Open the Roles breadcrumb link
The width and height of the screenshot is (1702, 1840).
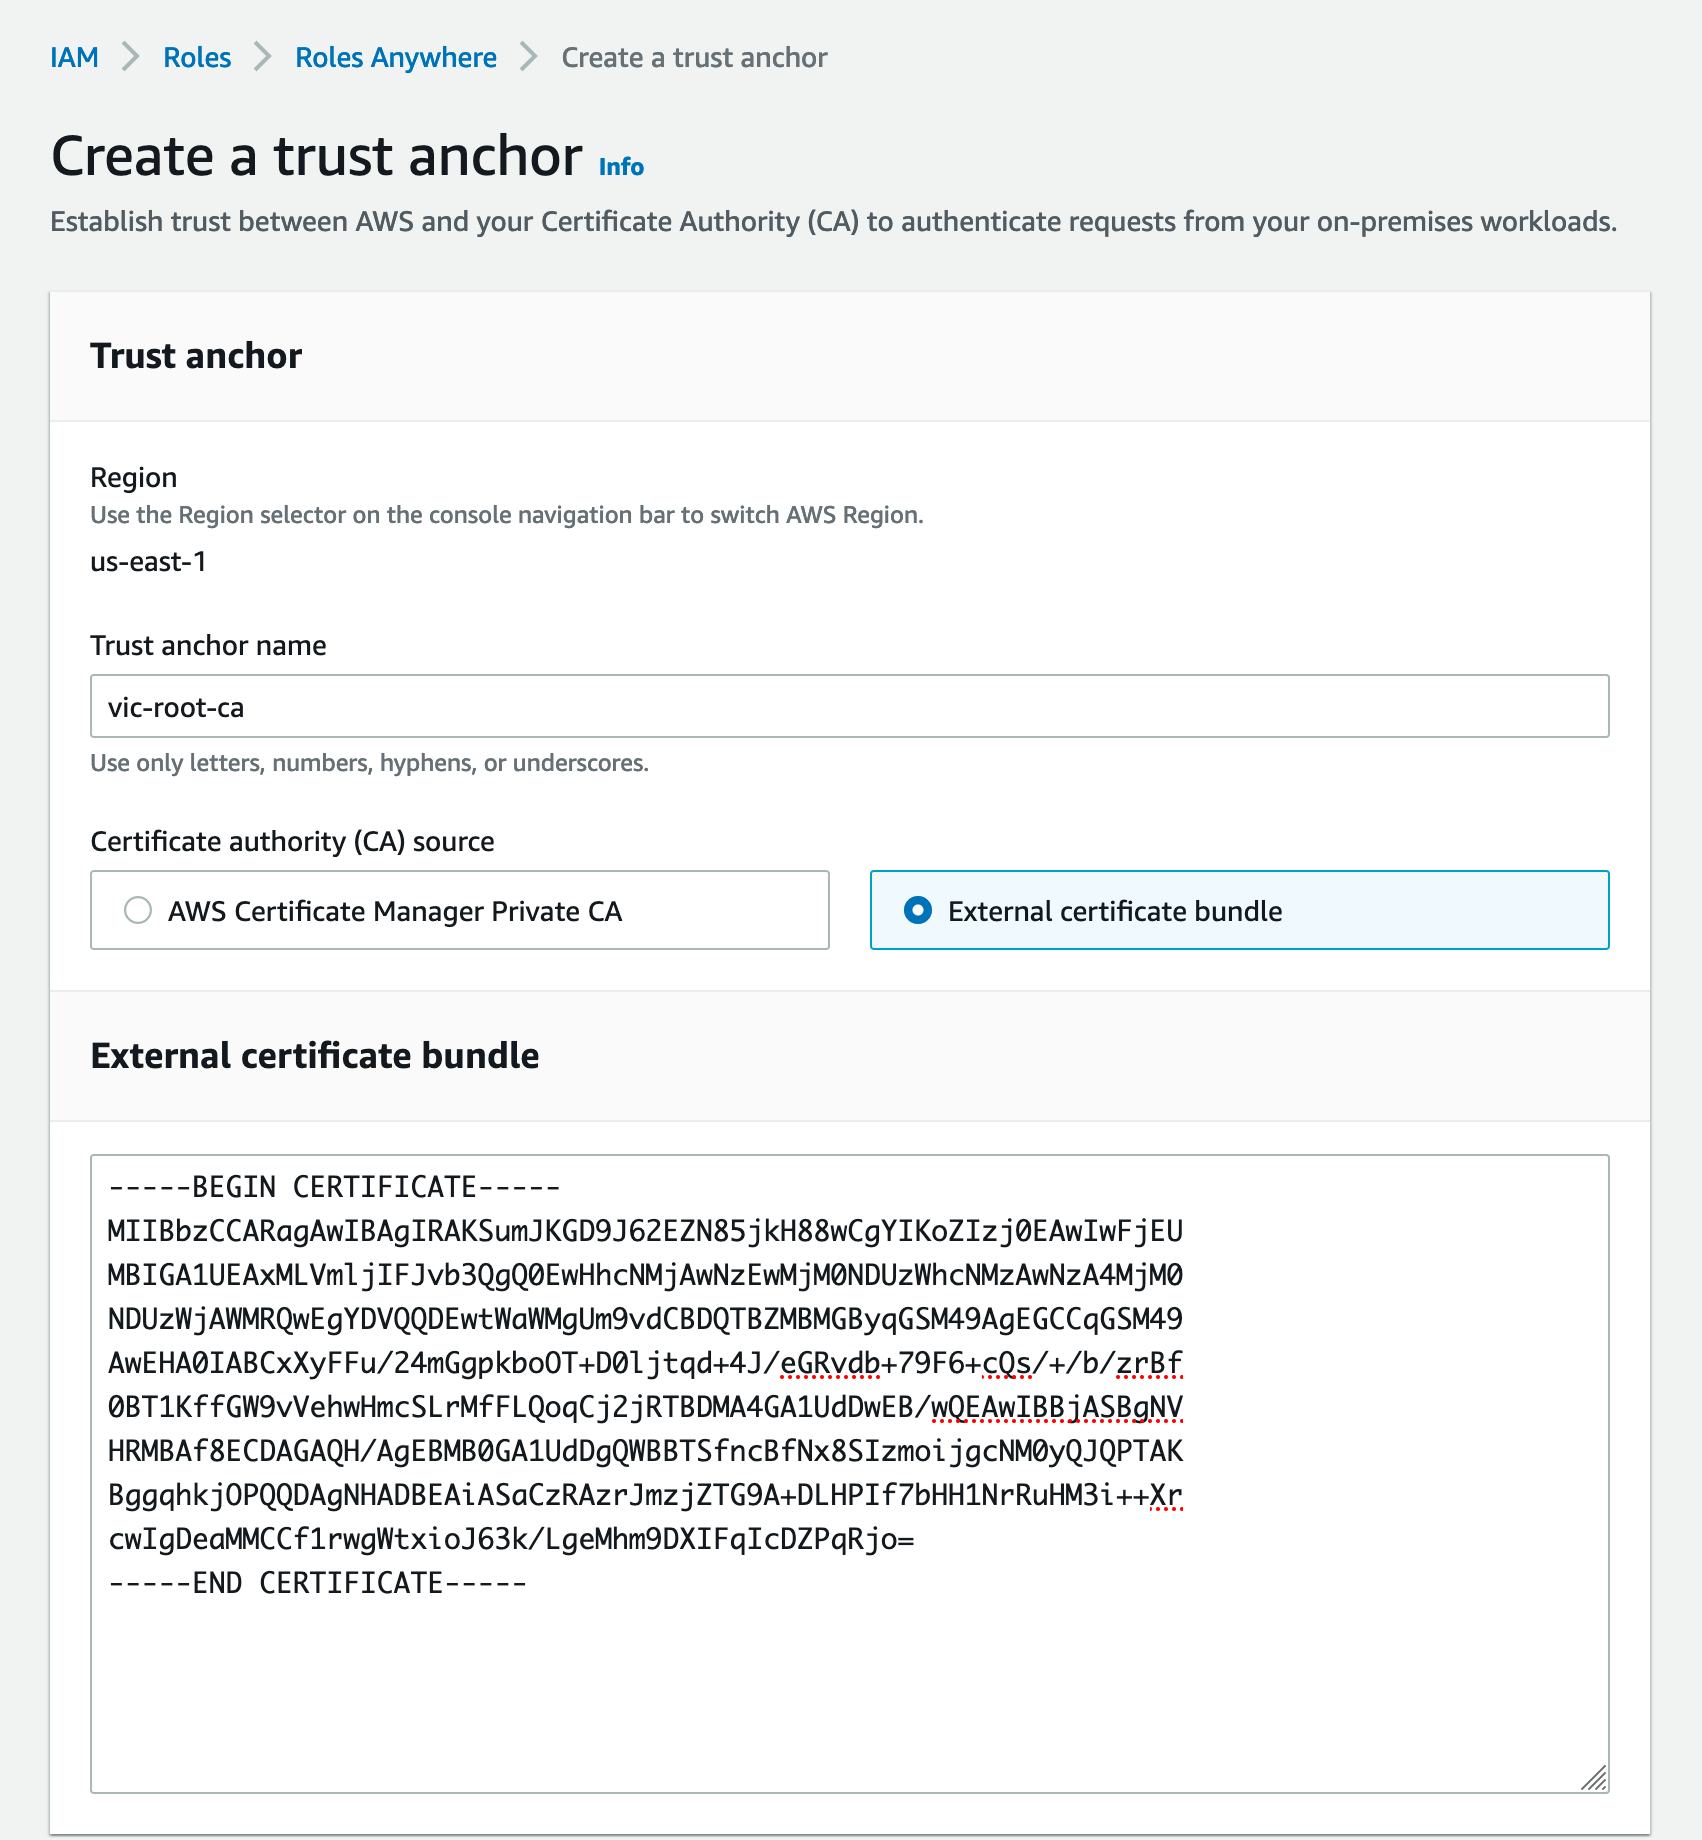click(197, 57)
